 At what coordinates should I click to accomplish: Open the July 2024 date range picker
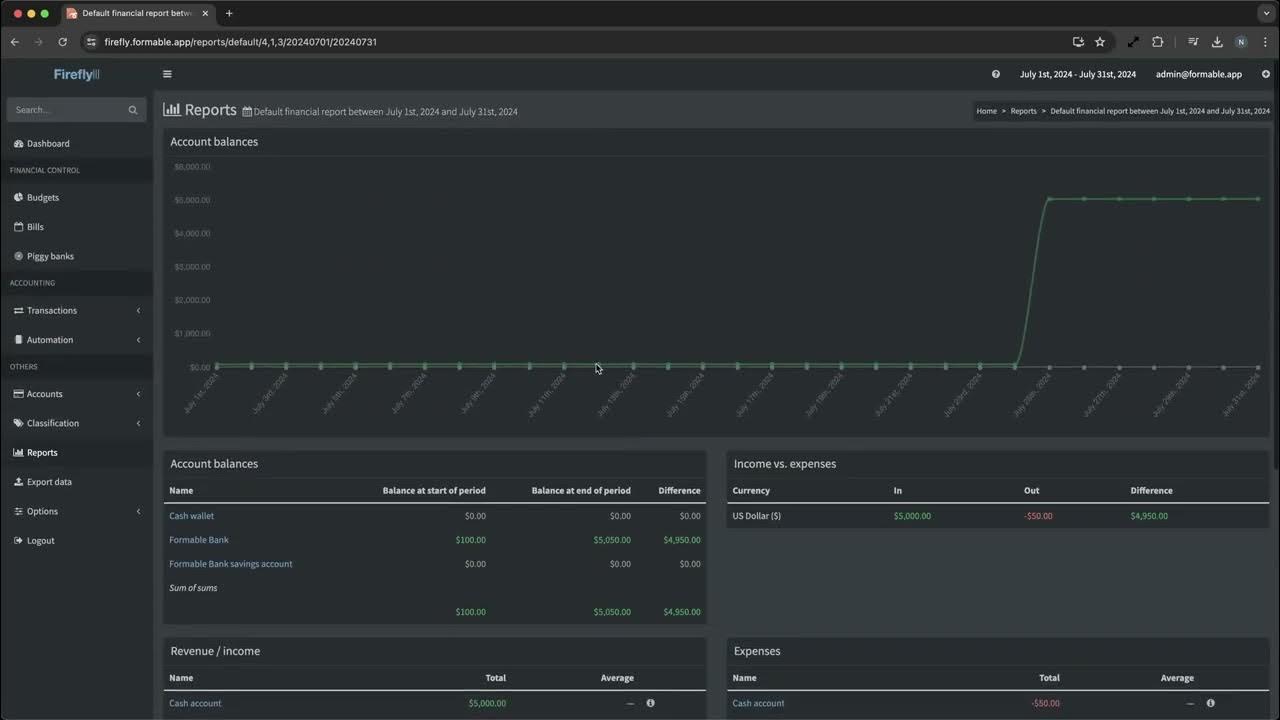(1077, 74)
